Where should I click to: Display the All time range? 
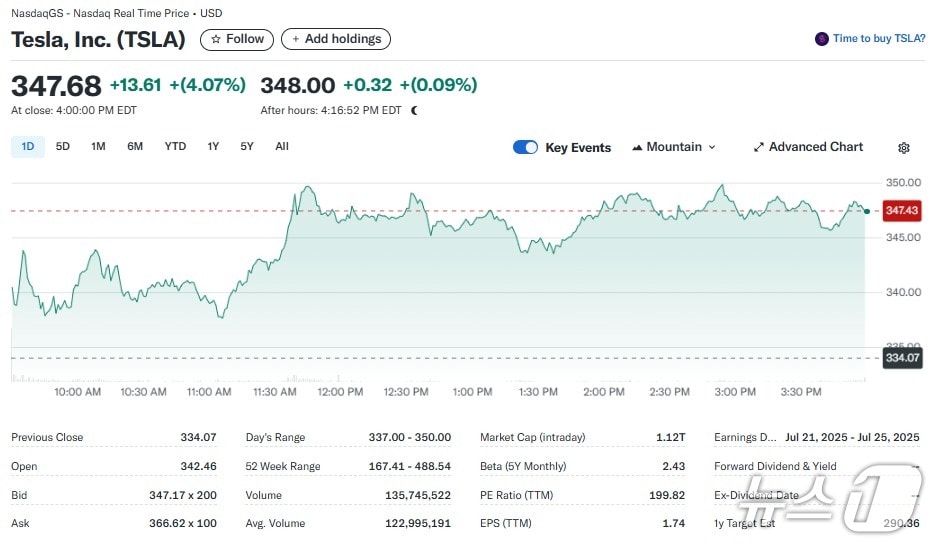[x=282, y=147]
